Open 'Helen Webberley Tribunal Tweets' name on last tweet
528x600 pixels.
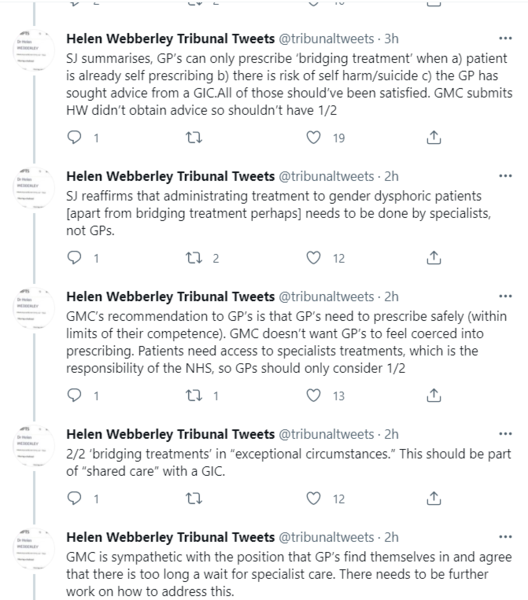[170, 537]
